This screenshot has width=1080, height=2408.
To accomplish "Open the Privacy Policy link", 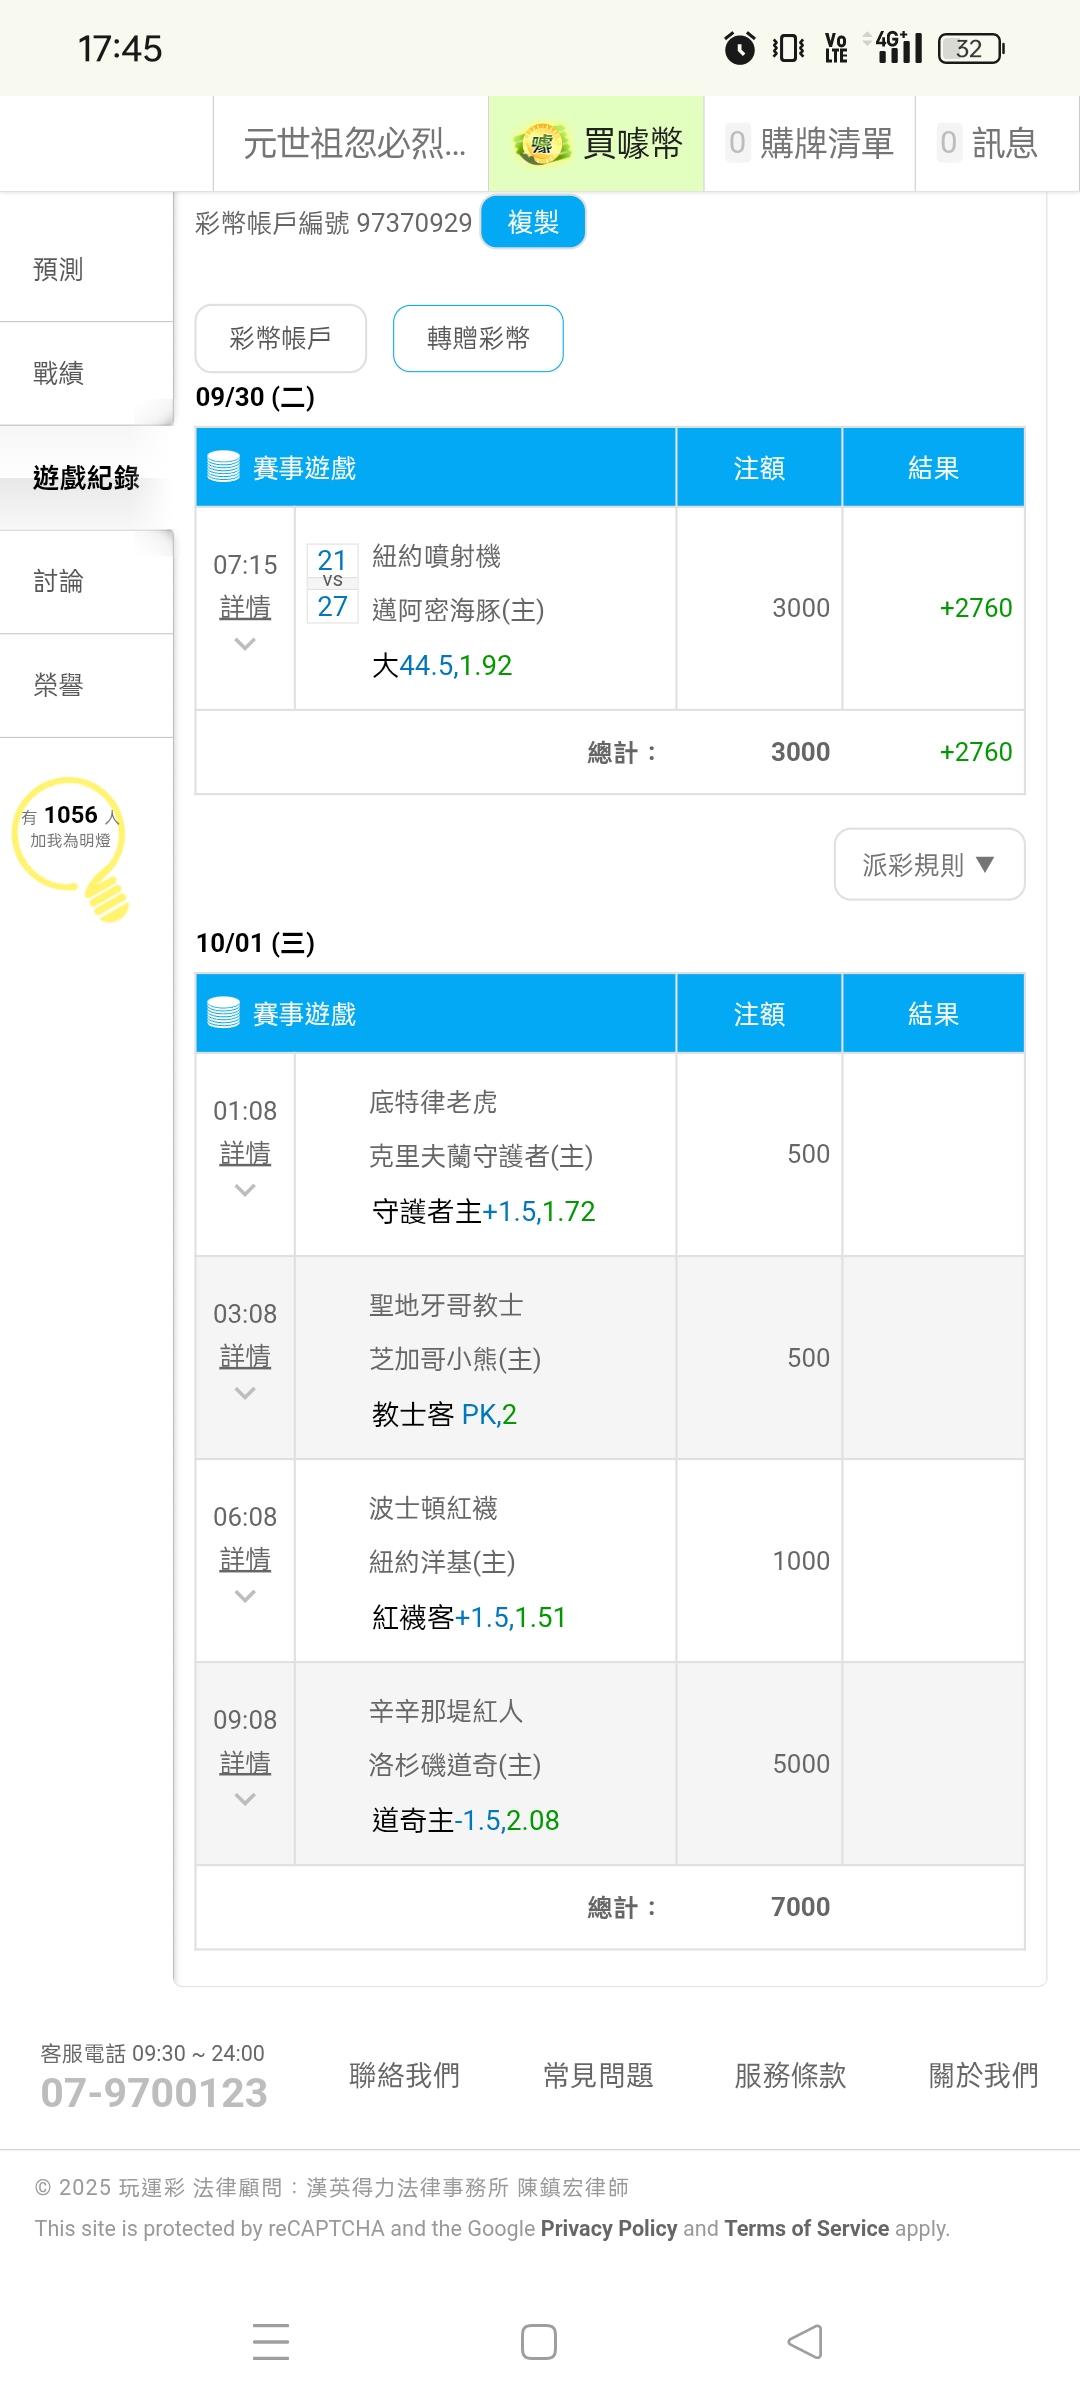I will (x=609, y=2228).
